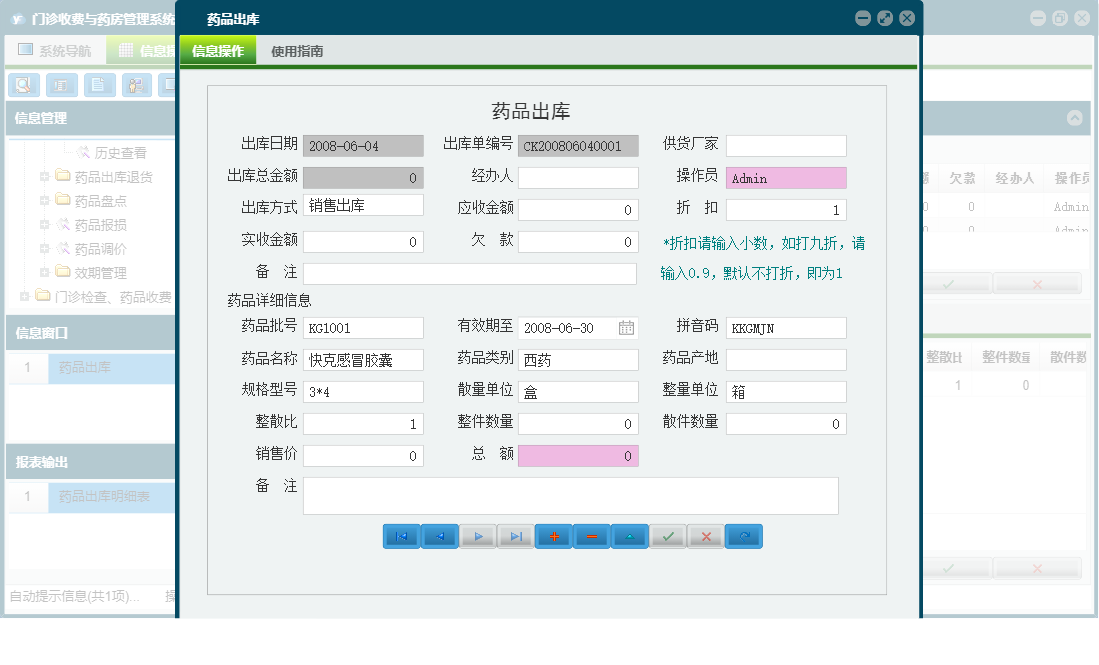Screen dimensions: 1099x665
Task: Click the last record navigation icon
Action: coord(515,536)
